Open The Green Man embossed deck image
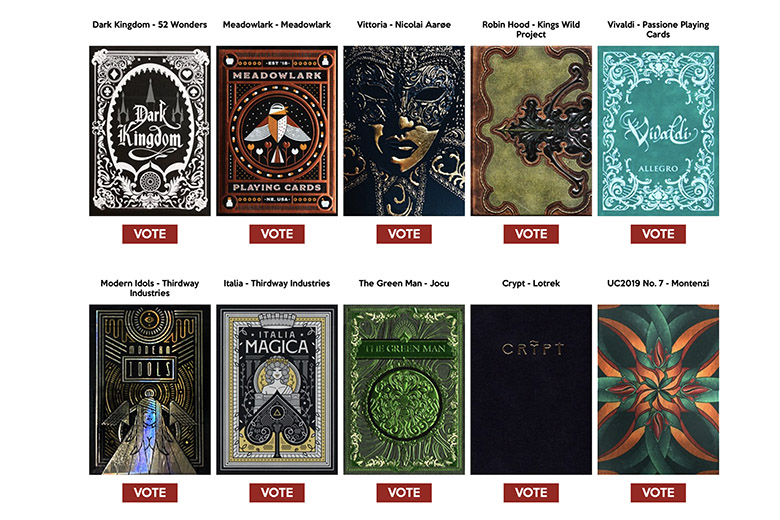 coord(404,390)
